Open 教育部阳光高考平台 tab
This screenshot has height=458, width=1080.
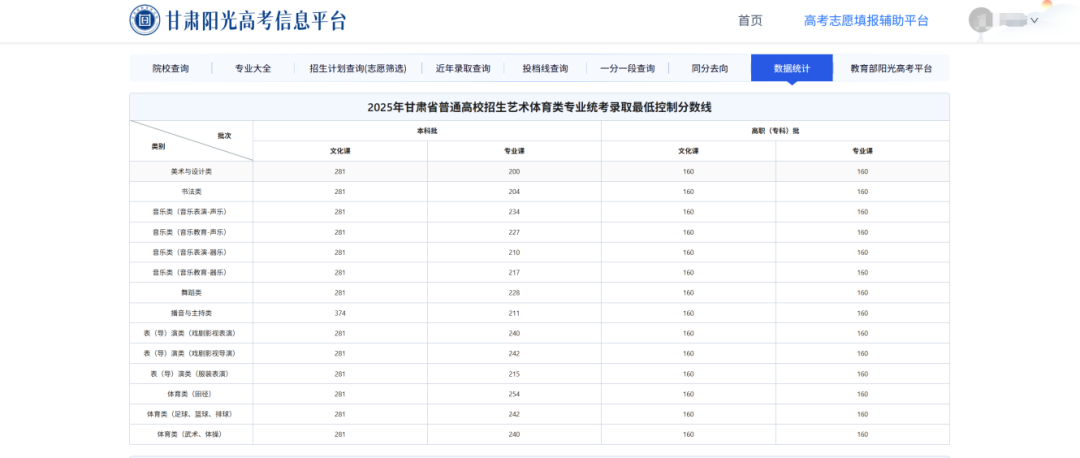891,68
